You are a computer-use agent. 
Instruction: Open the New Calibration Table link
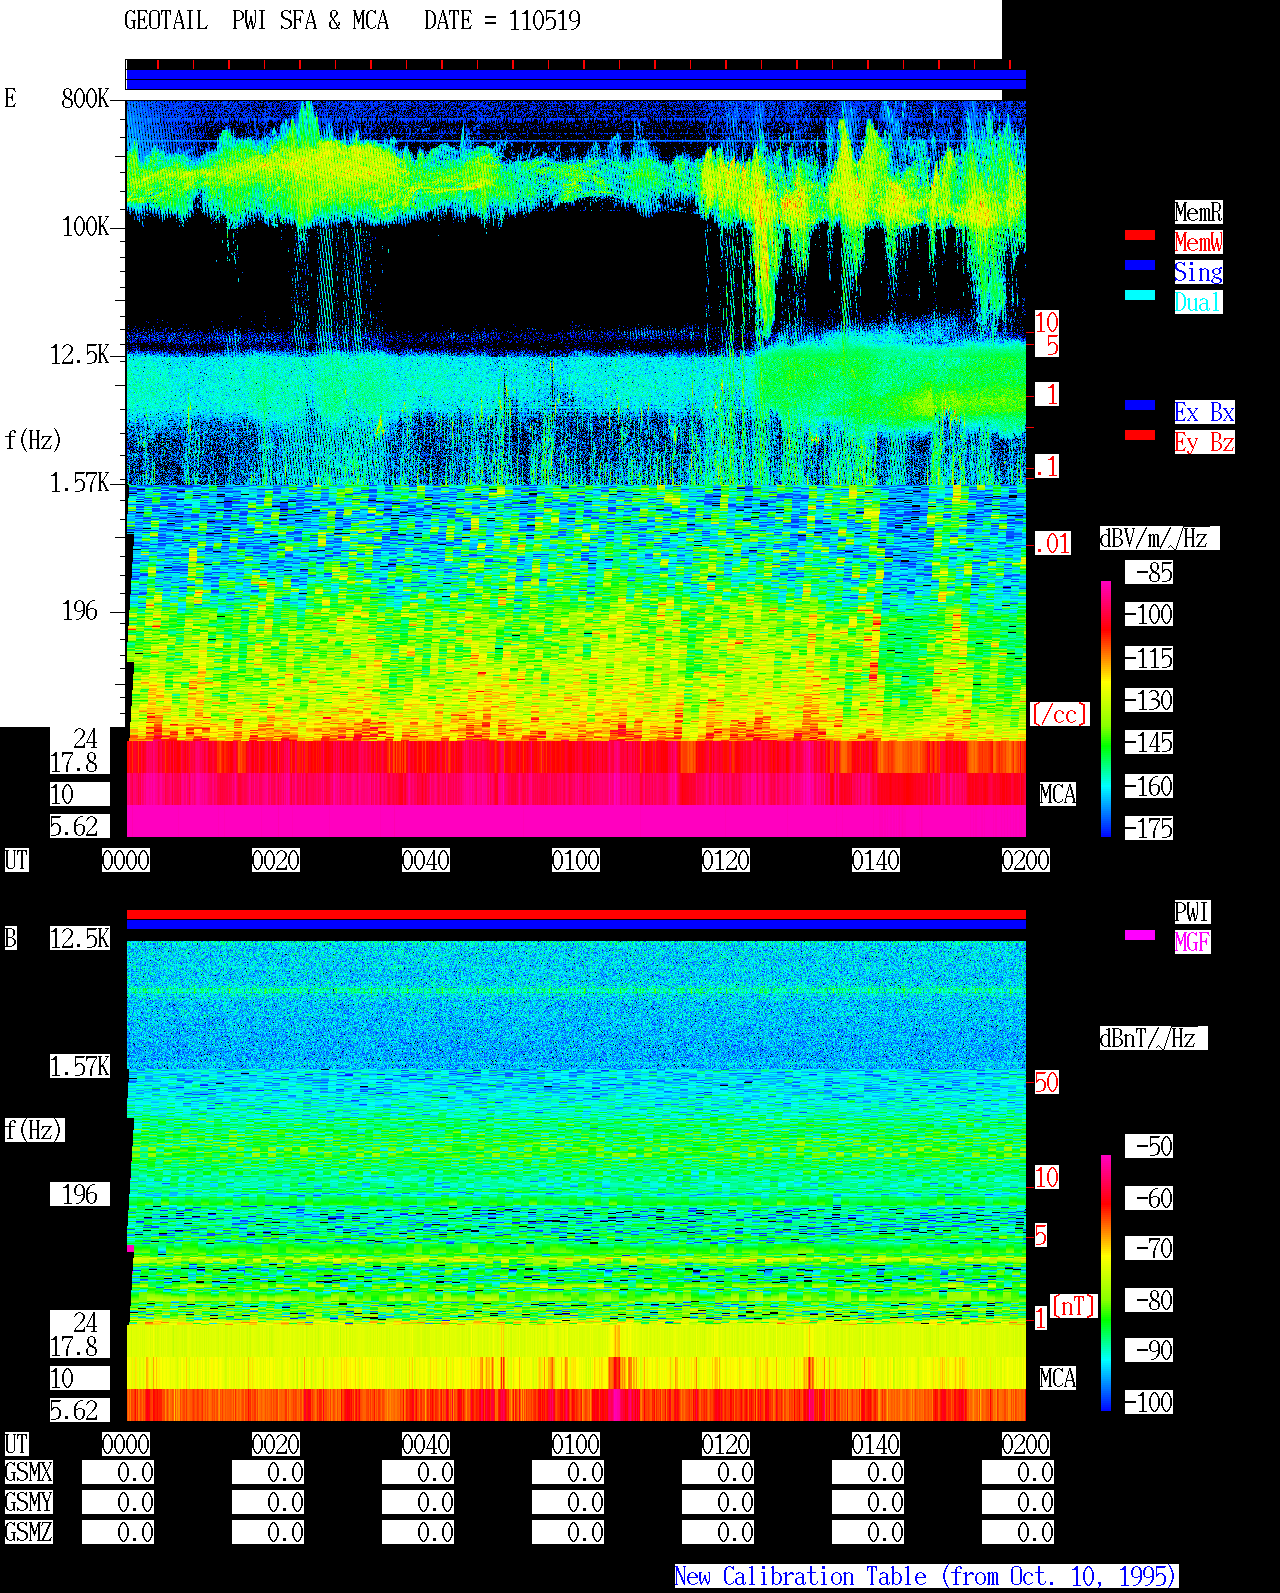(x=926, y=1577)
